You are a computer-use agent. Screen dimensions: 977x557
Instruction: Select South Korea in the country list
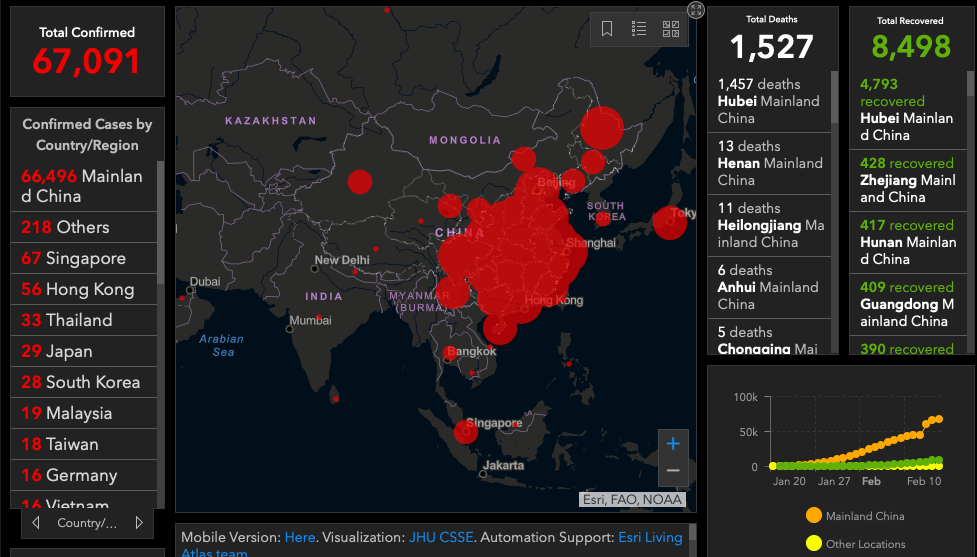coord(84,382)
